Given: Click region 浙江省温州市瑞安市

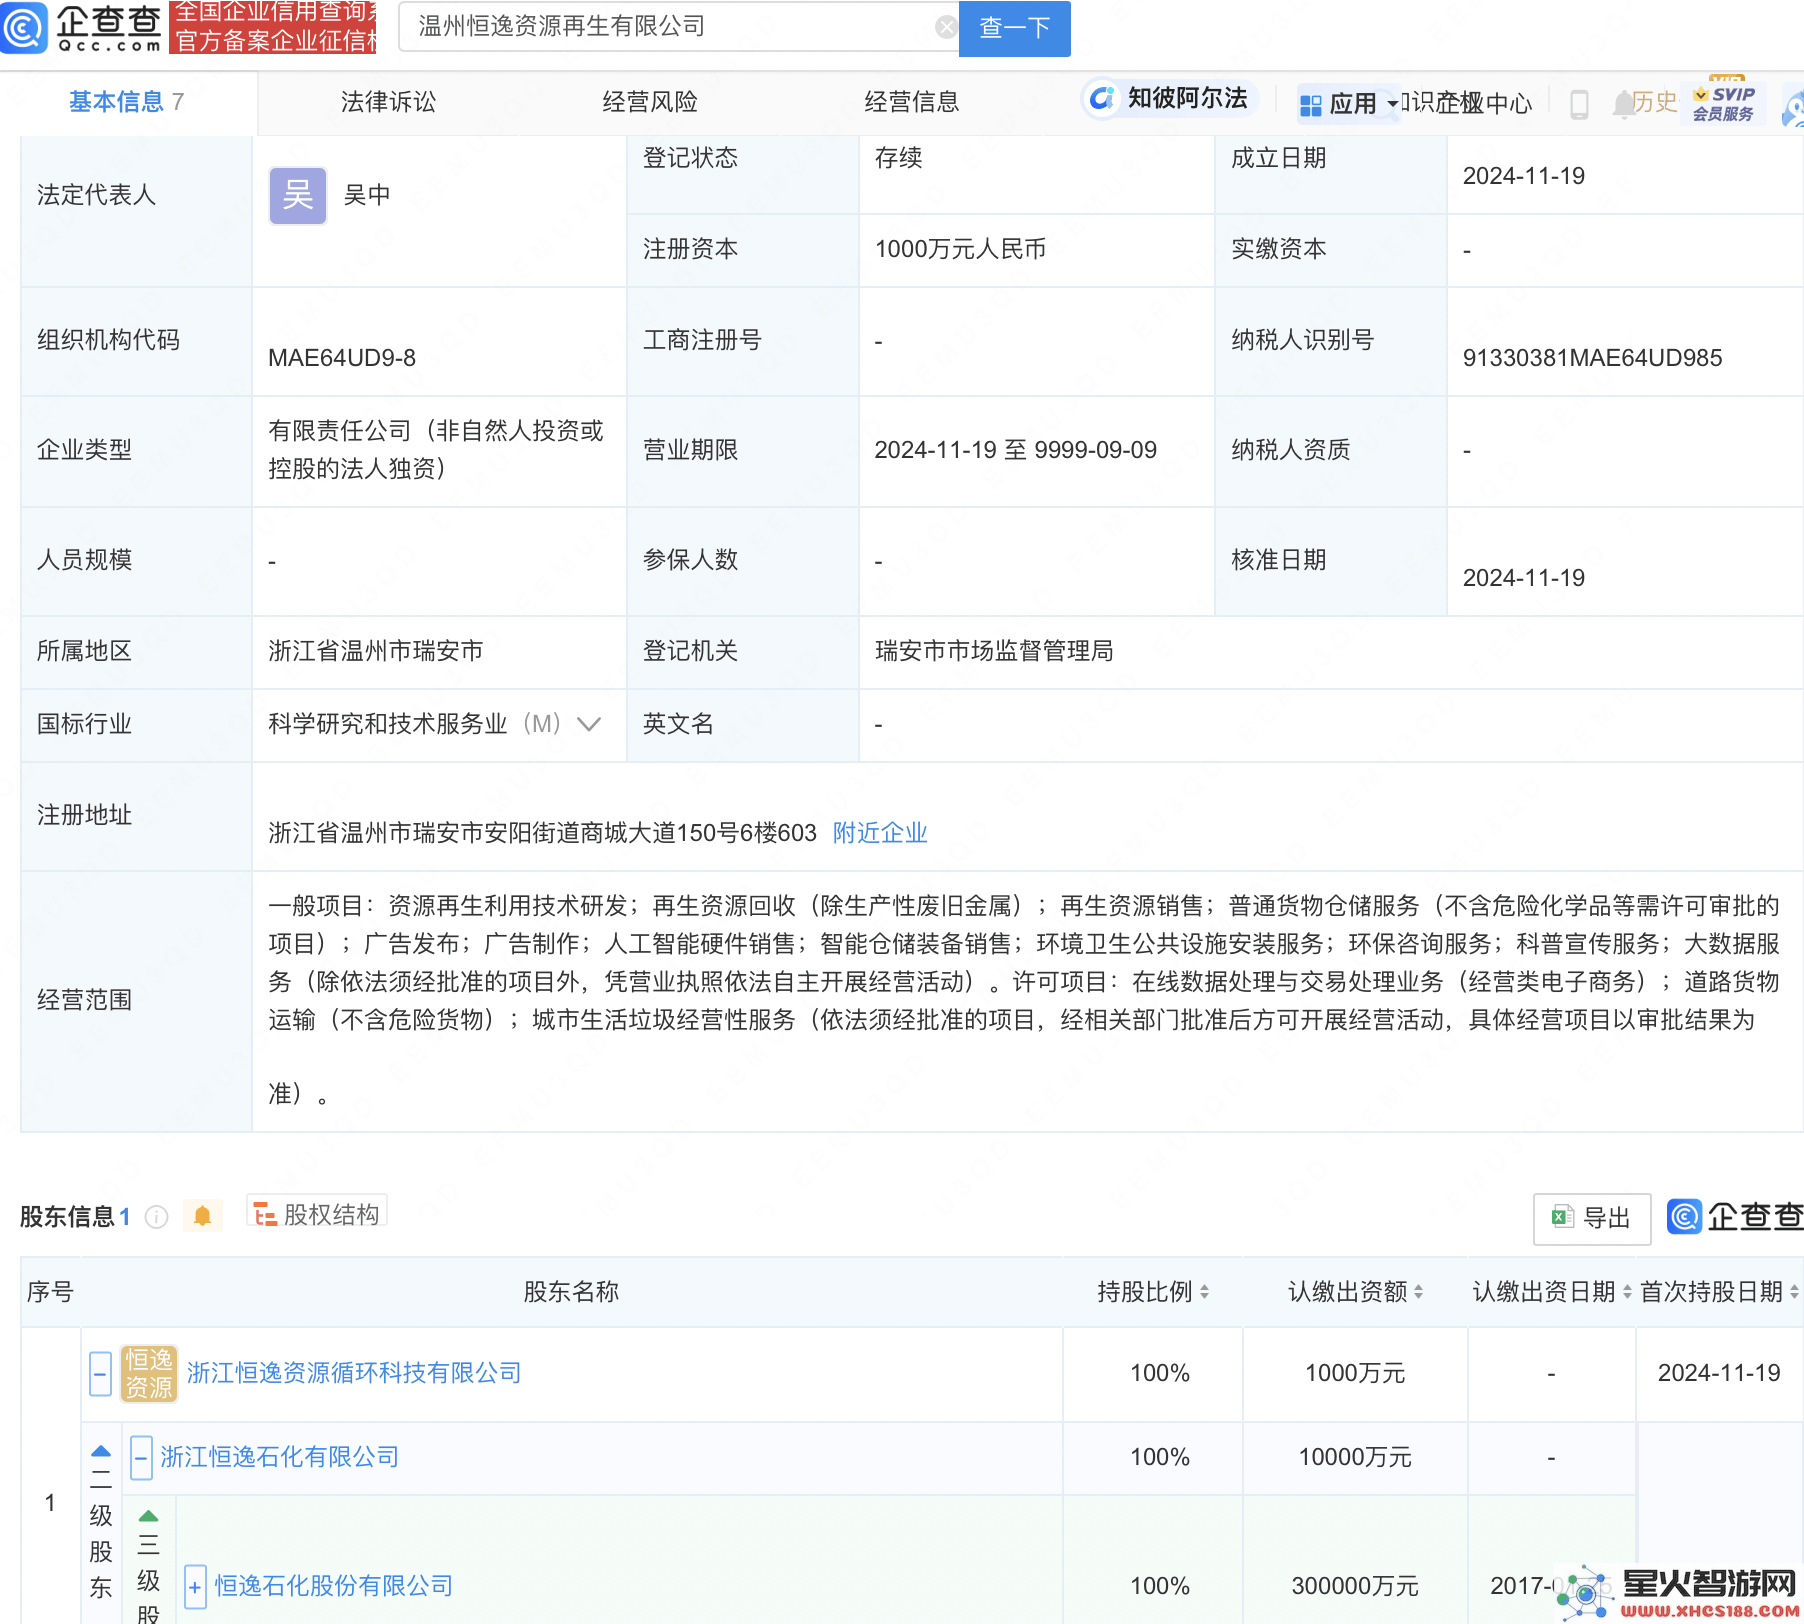Looking at the screenshot, I should click(x=376, y=651).
